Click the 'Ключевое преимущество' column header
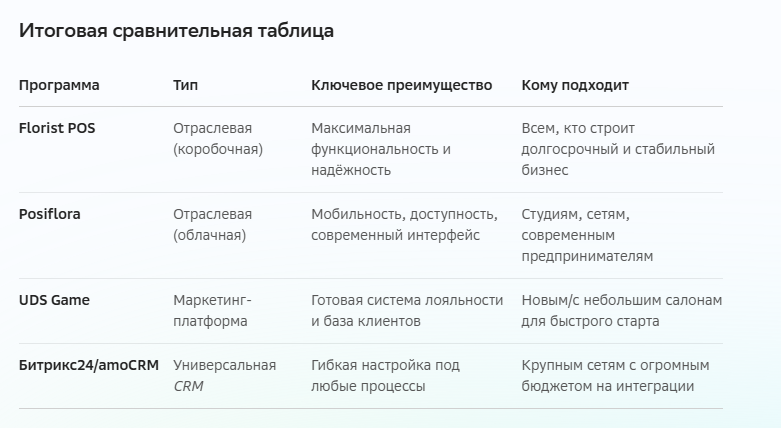 point(401,86)
